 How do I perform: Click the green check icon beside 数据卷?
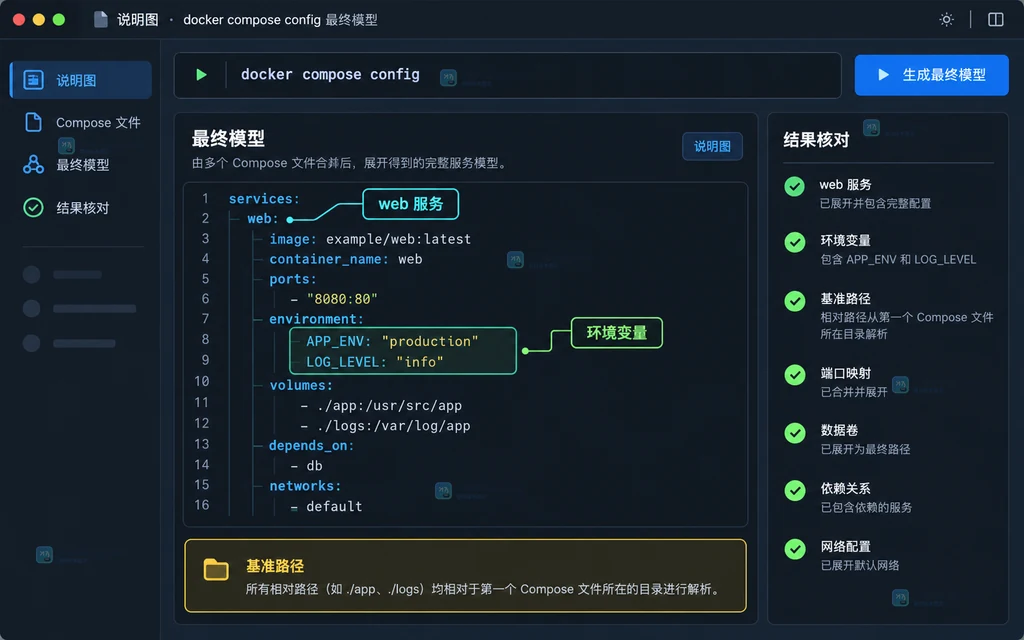coord(795,433)
